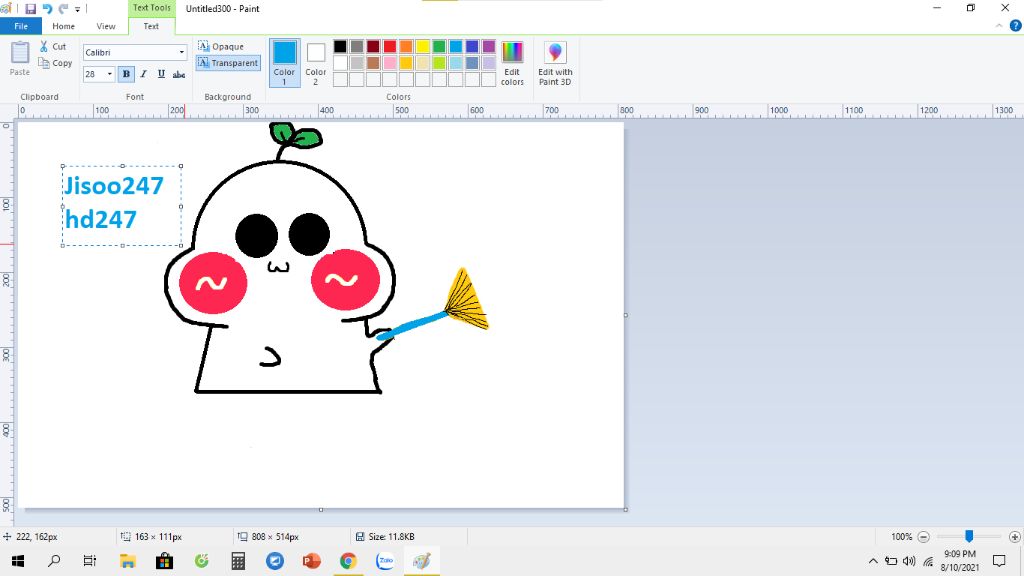The image size is (1024, 576).
Task: Select Color 1 foreground button
Action: [284, 63]
